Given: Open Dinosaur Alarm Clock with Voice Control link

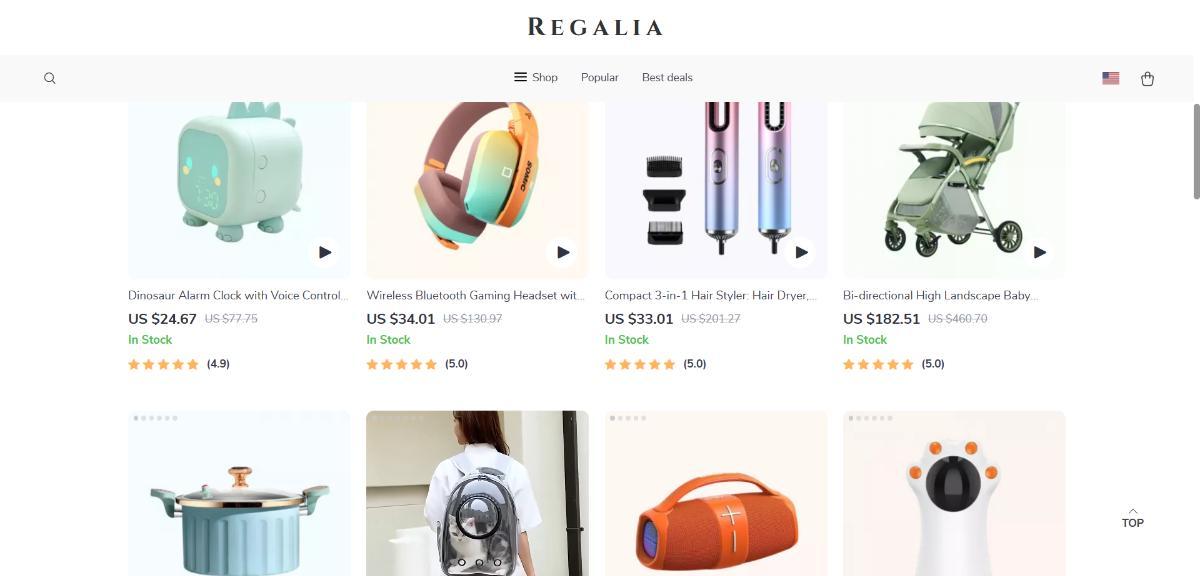Looking at the screenshot, I should click(x=239, y=295).
